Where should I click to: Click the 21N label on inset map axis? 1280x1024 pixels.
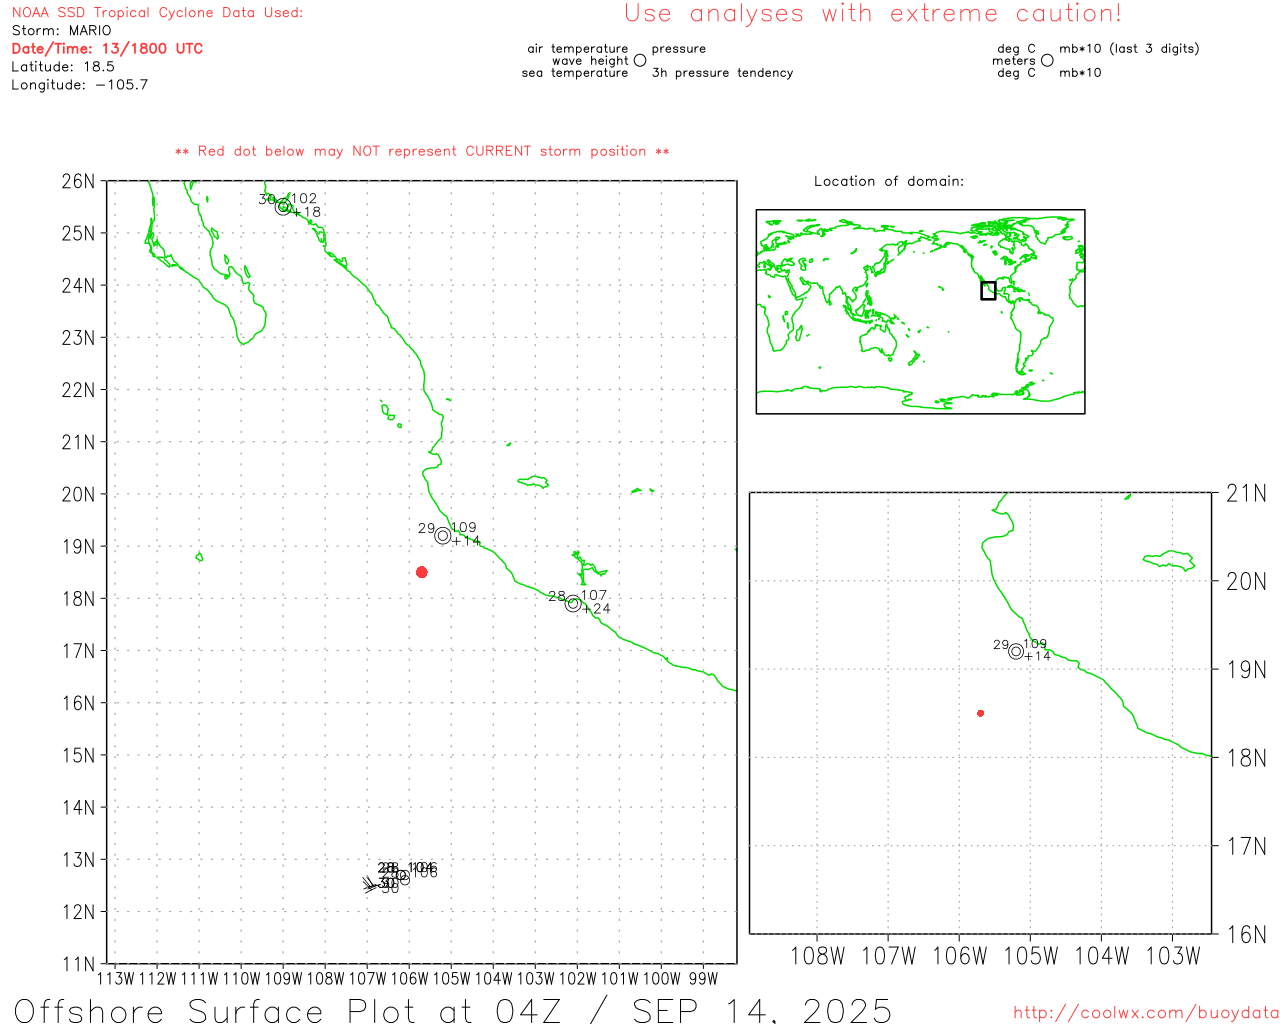click(1246, 493)
